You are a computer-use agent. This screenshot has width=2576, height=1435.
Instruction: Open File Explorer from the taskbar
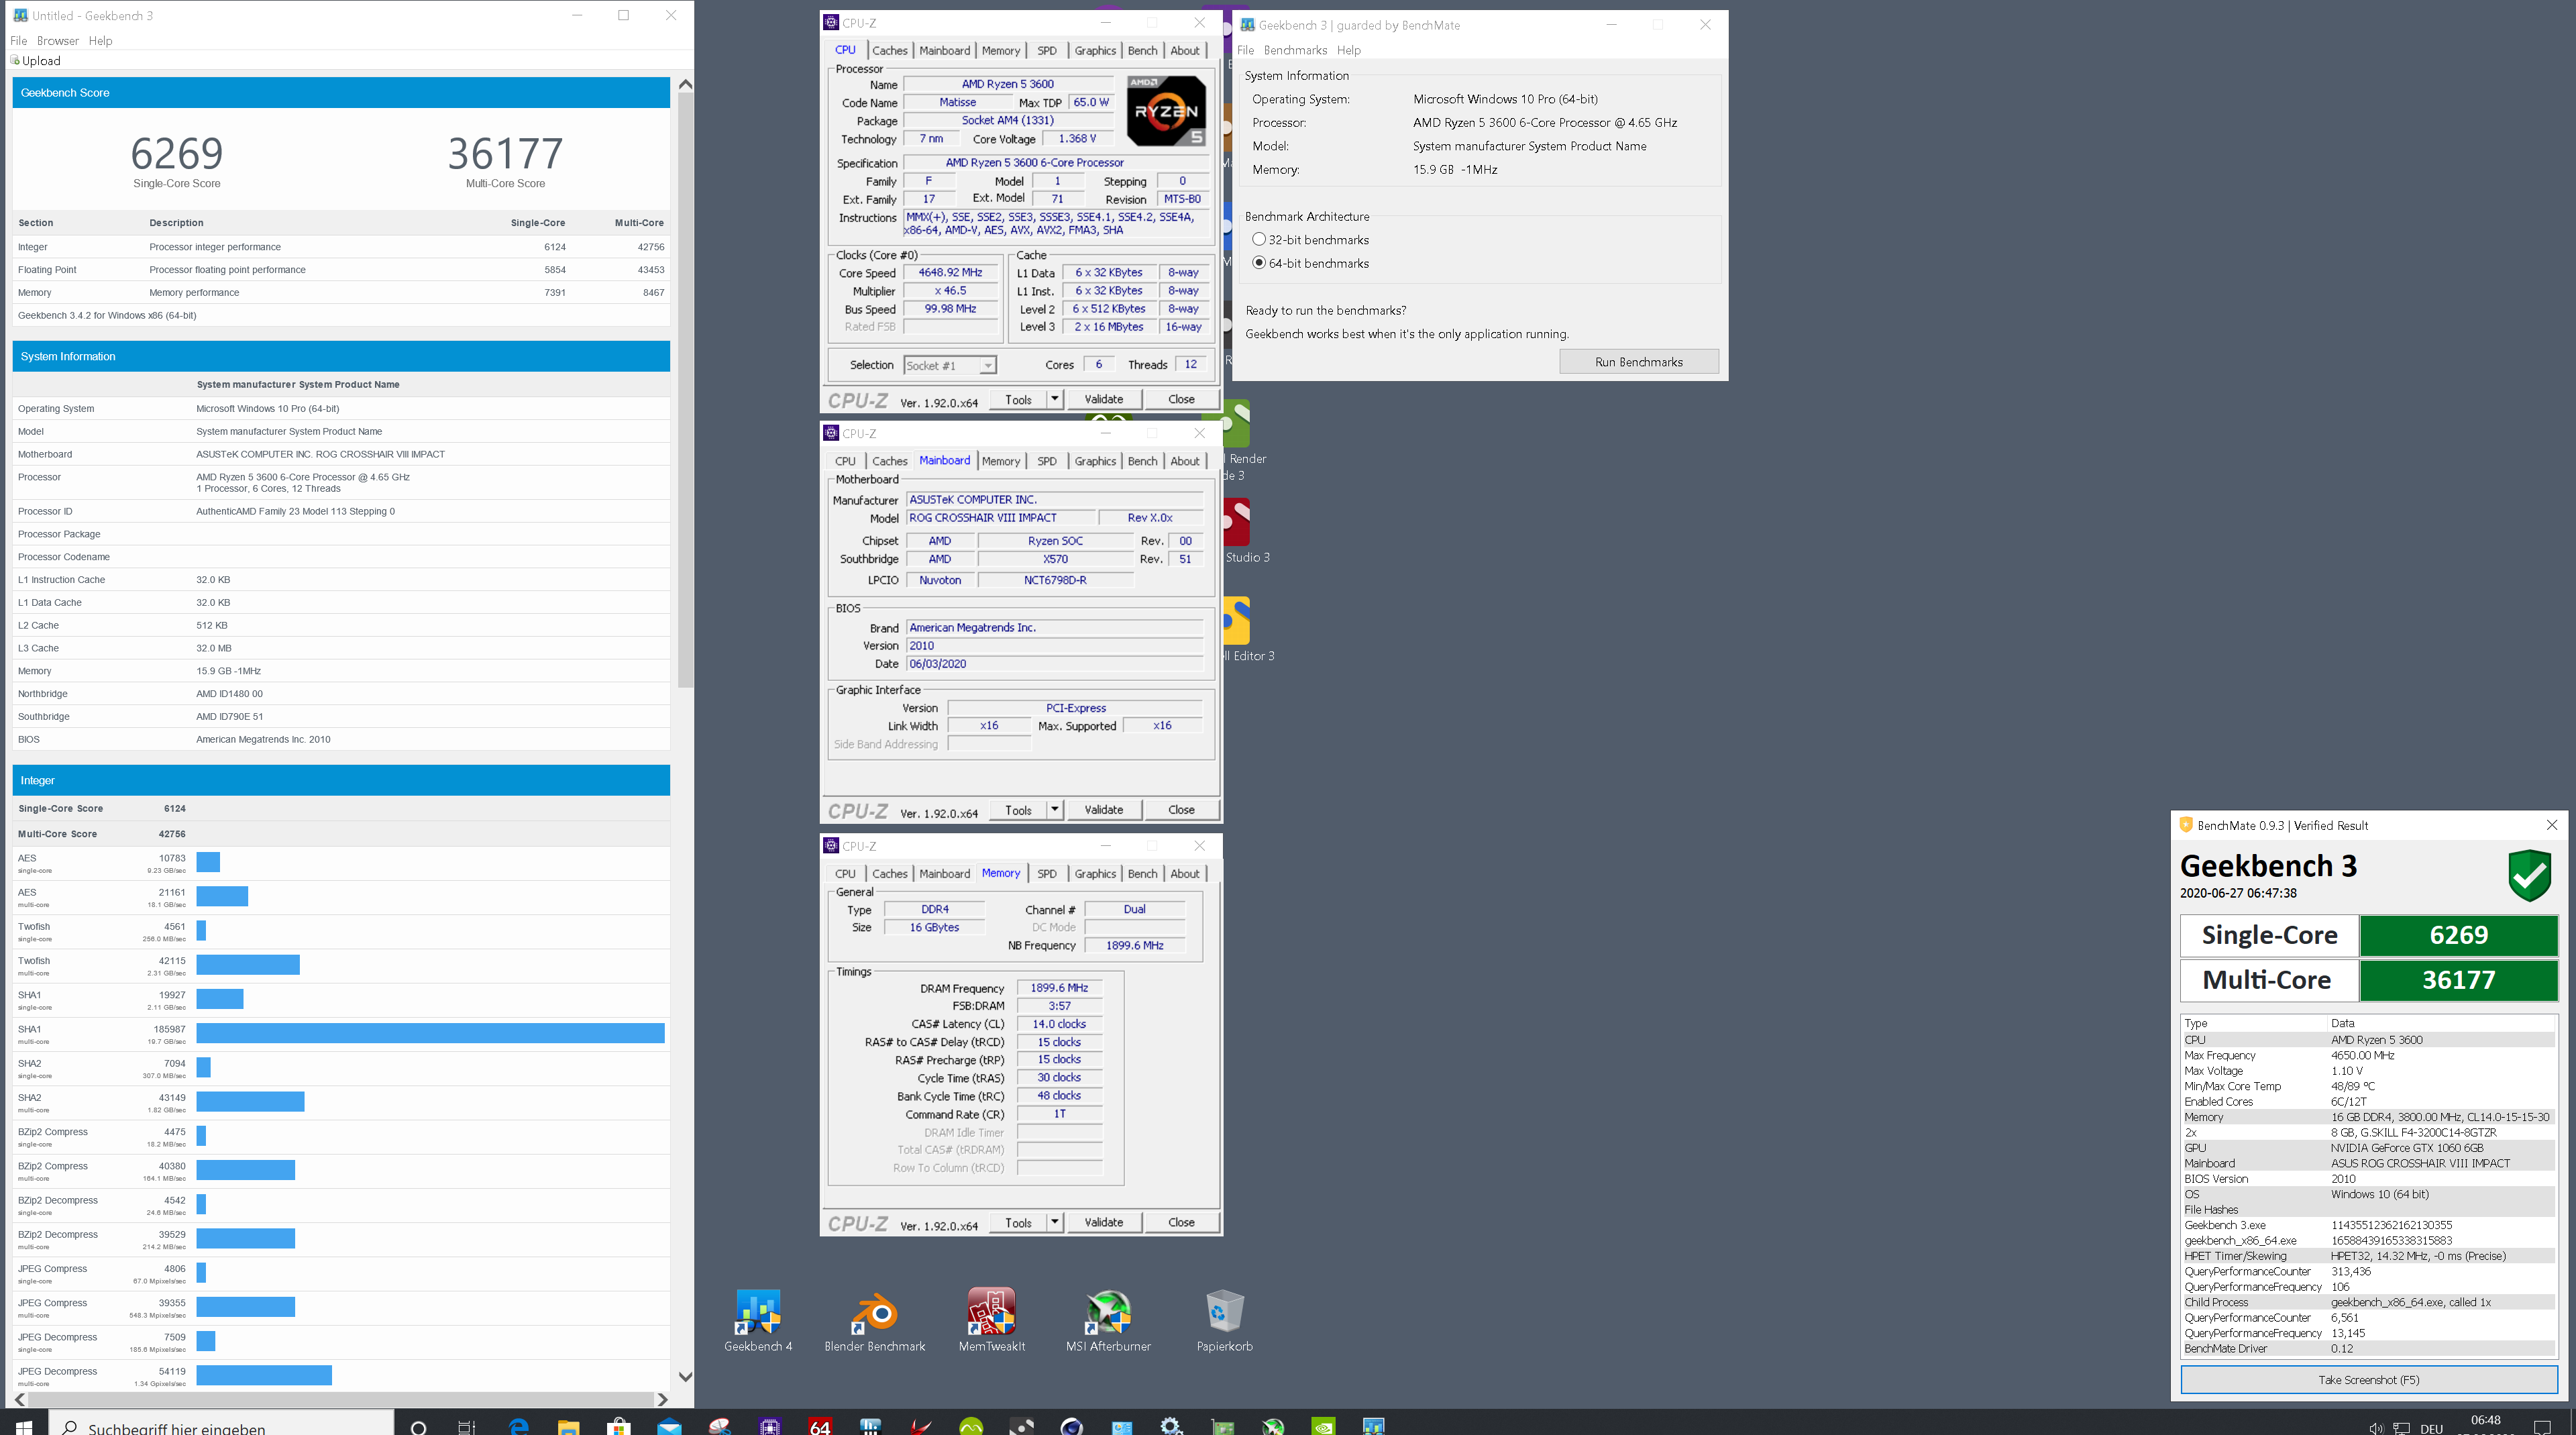568,1427
